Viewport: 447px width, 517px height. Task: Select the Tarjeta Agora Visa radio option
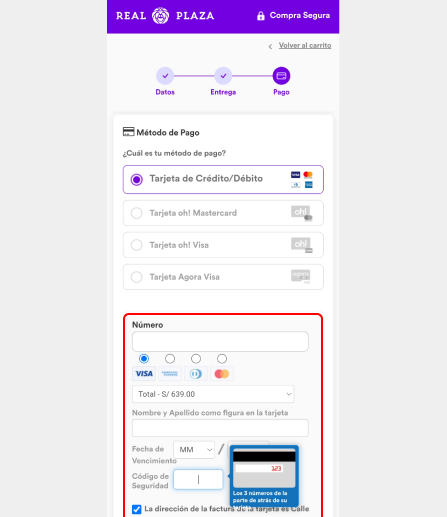pyautogui.click(x=137, y=277)
